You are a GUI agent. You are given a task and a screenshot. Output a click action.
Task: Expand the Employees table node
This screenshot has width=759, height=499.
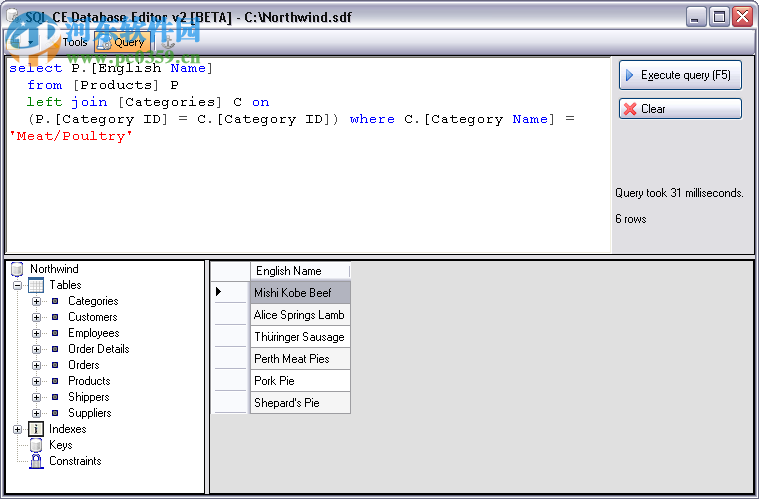[x=36, y=333]
